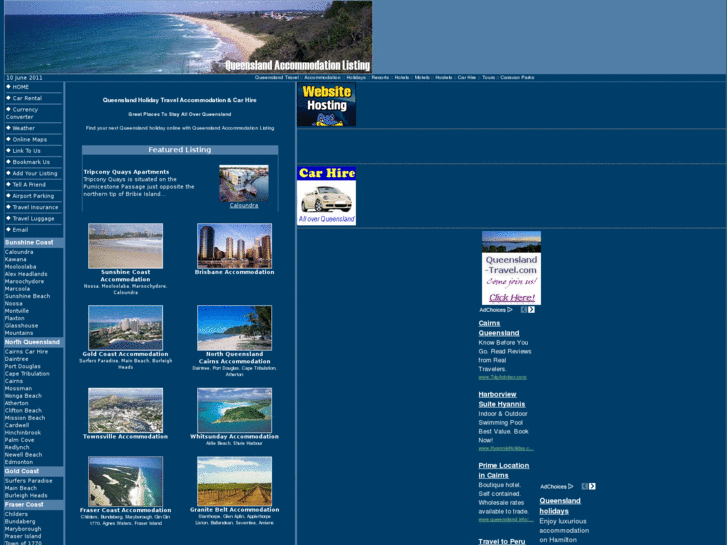Click previous arrow beside first AdChoices

pyautogui.click(x=523, y=310)
